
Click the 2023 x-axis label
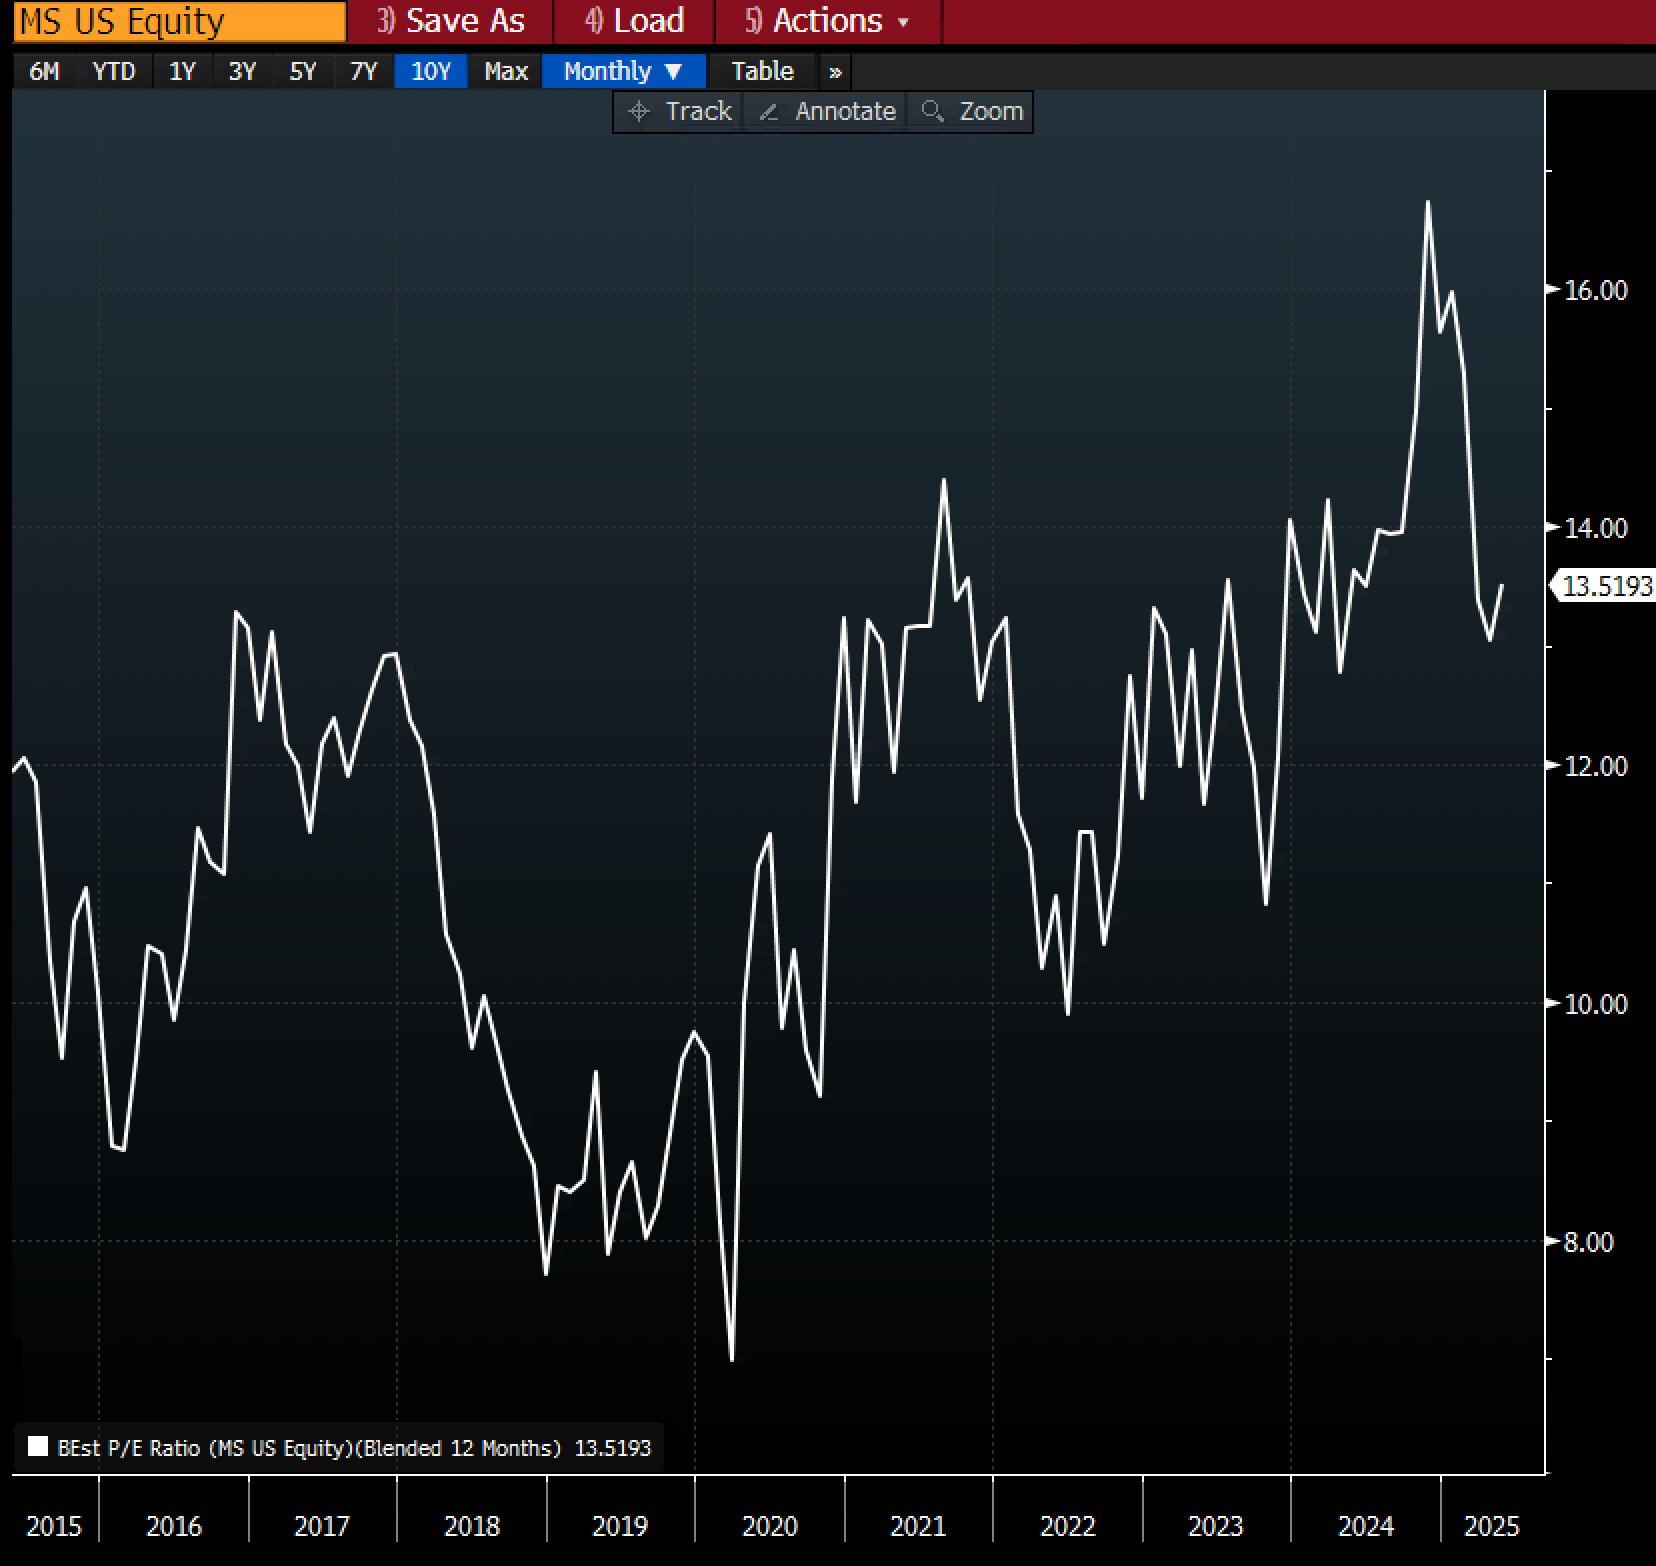(1216, 1526)
